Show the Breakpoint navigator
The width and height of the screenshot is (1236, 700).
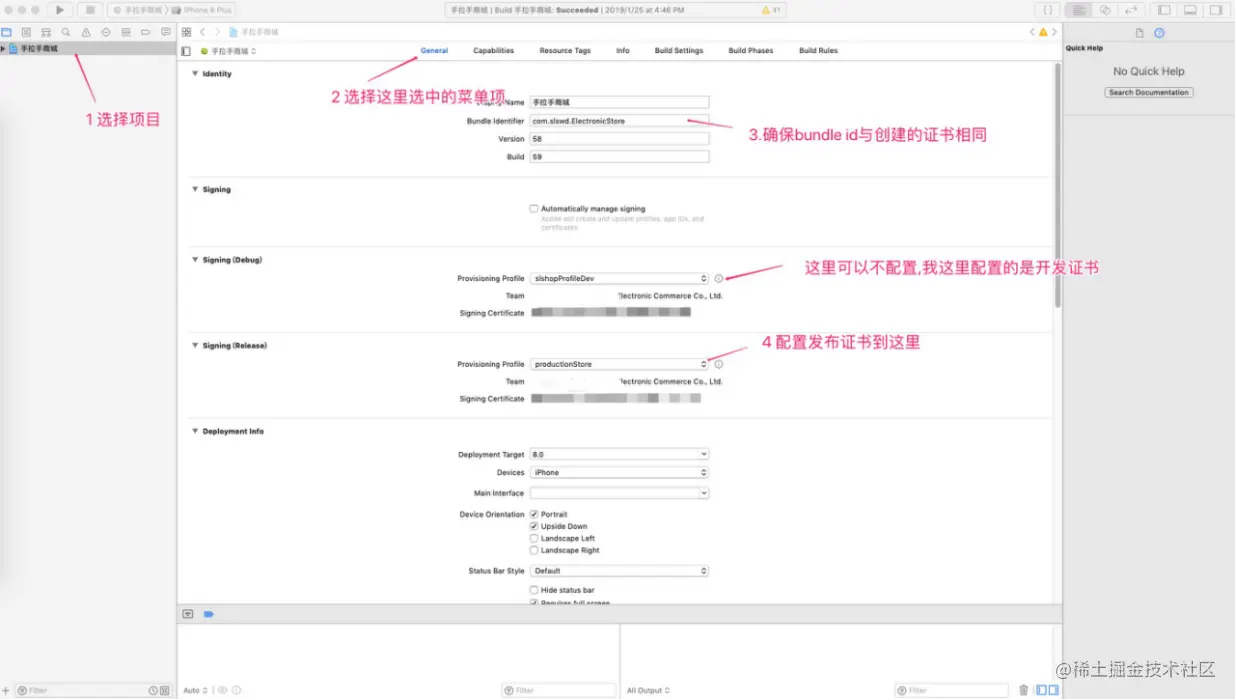click(x=146, y=32)
